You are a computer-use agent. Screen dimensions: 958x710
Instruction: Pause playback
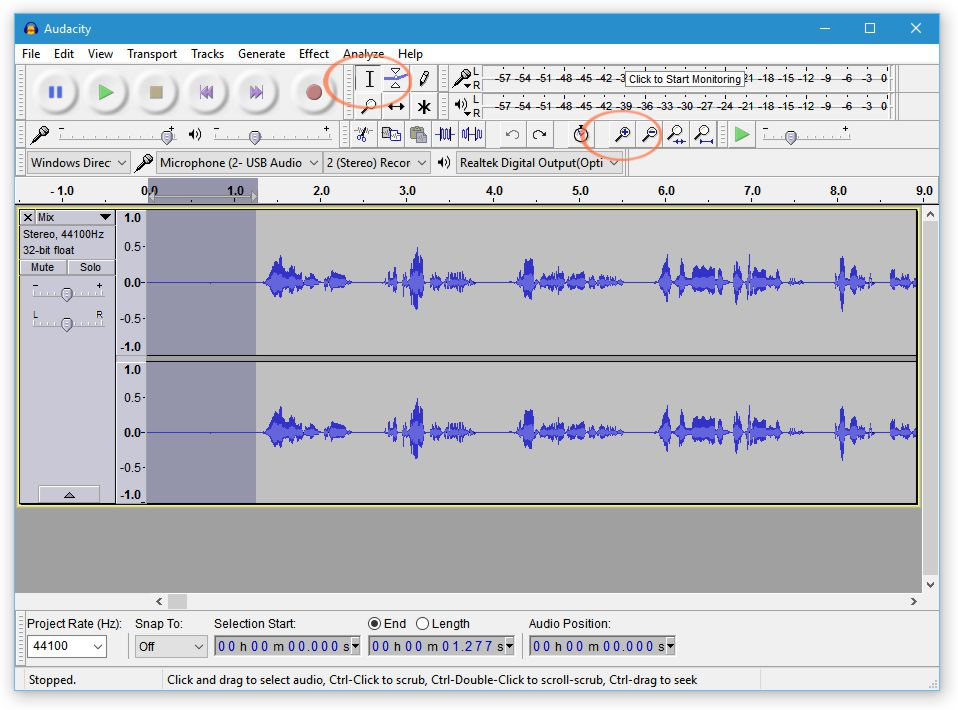(56, 92)
